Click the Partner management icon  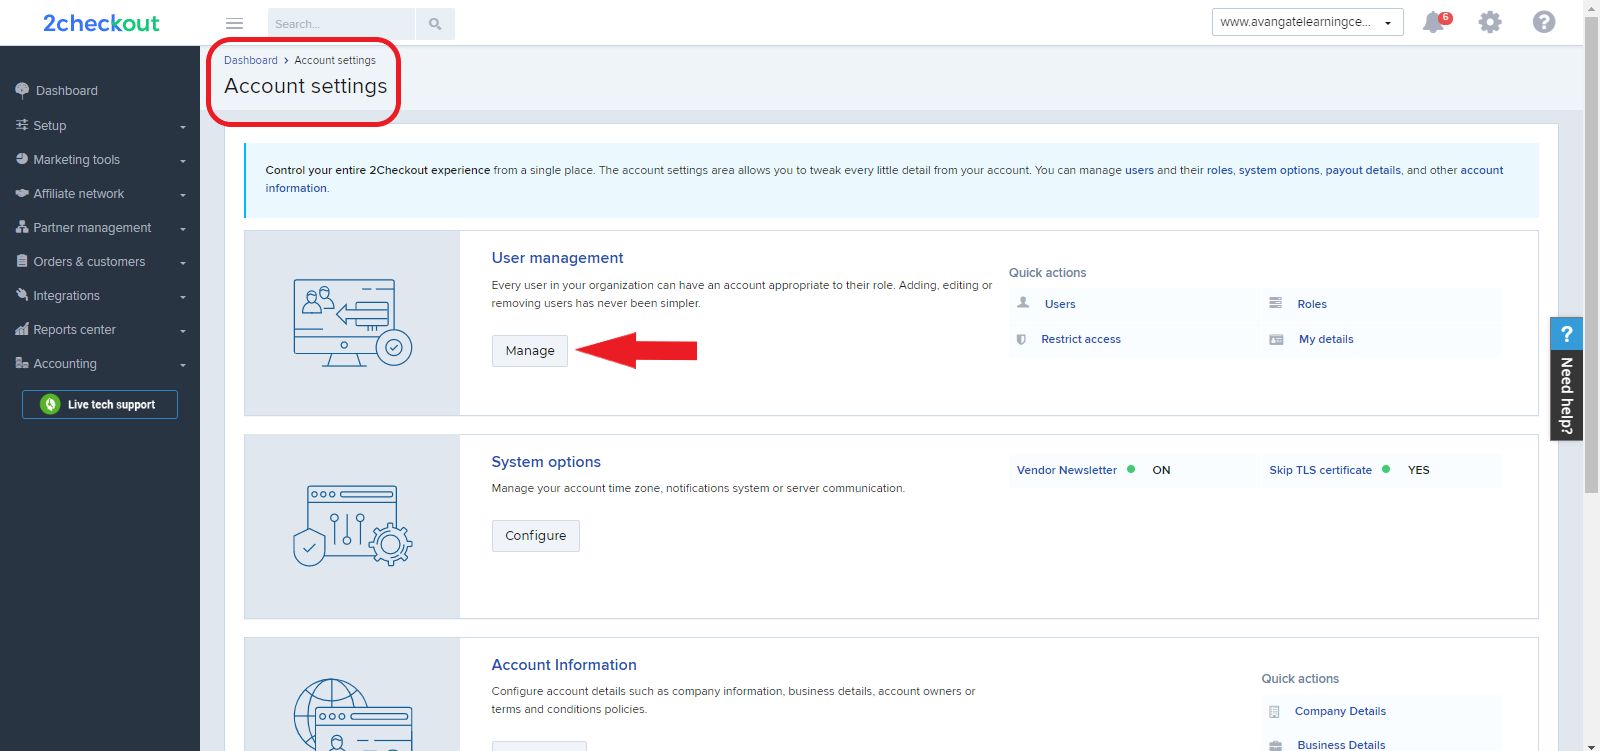point(22,227)
